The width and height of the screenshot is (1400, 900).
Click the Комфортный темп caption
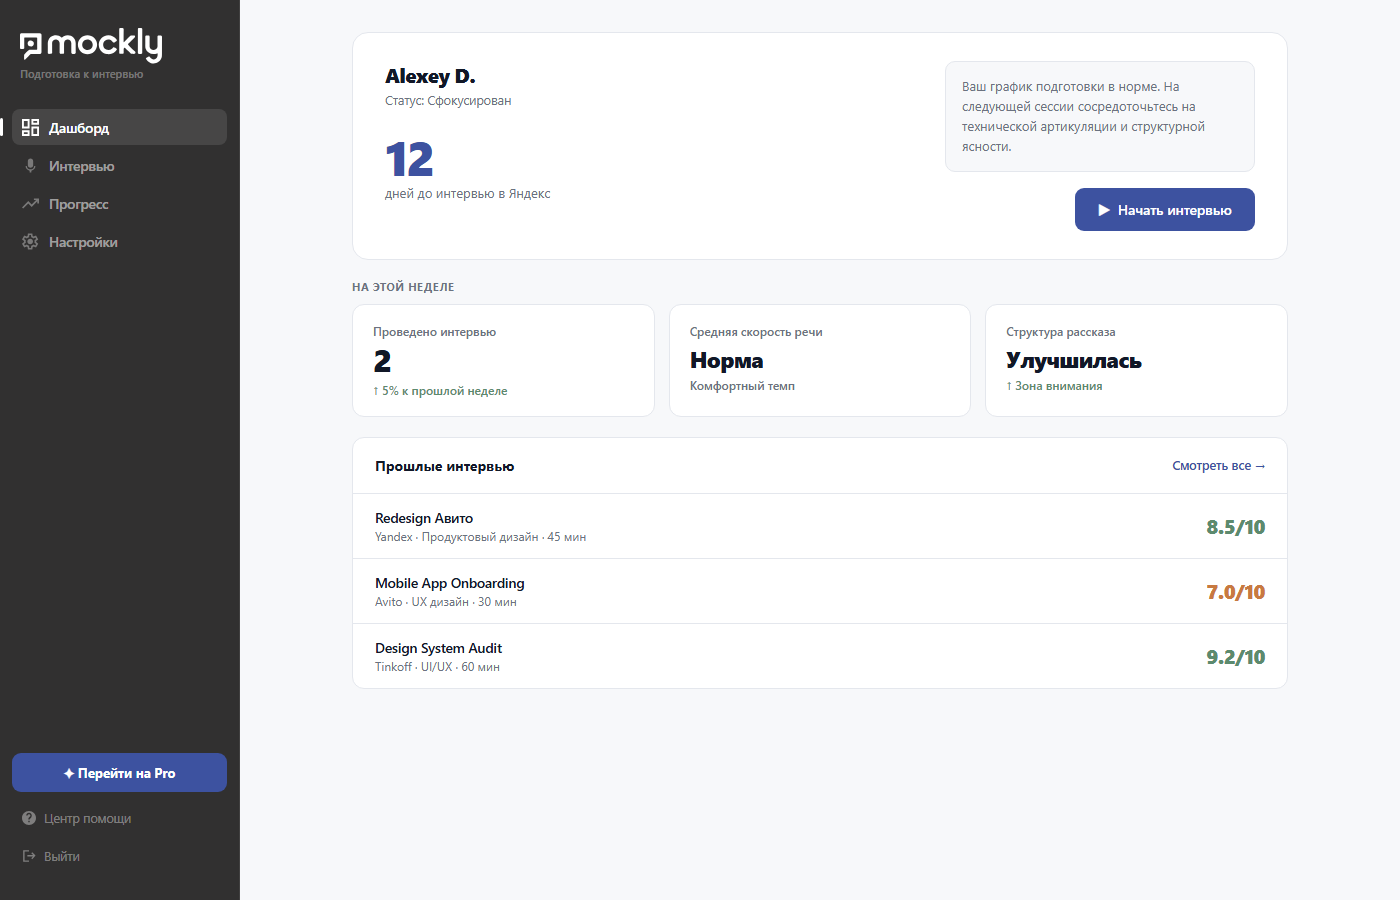pos(742,386)
